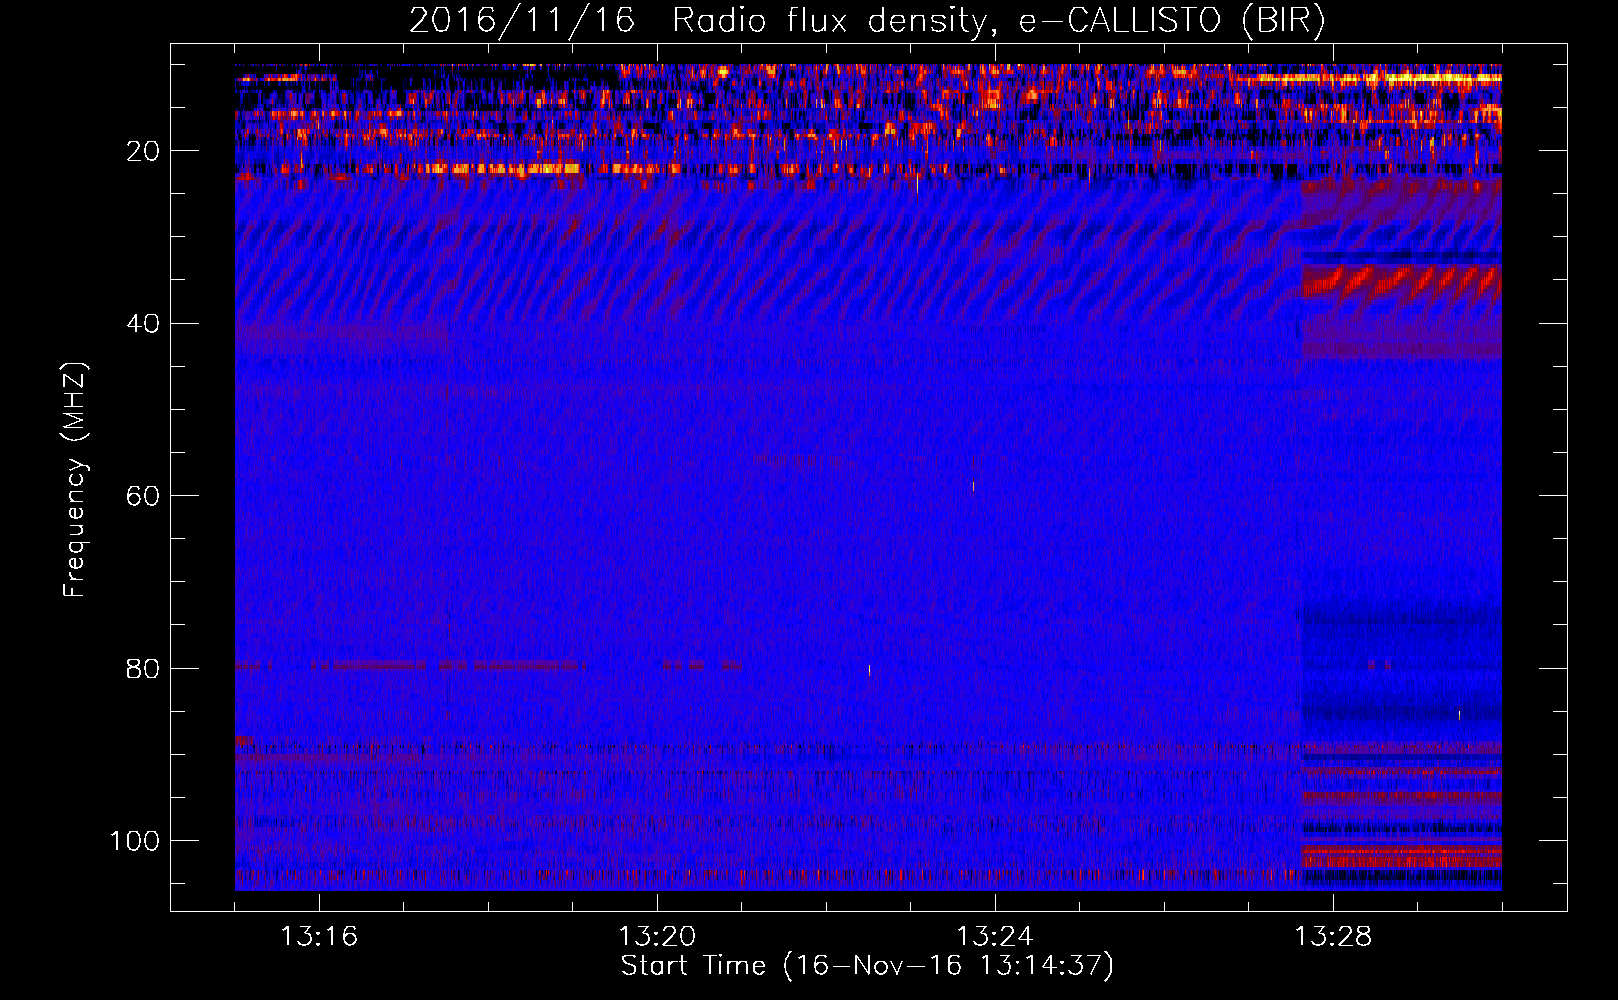Click the 60 frequency tick label
Screen dimensions: 1618x1000
point(143,496)
